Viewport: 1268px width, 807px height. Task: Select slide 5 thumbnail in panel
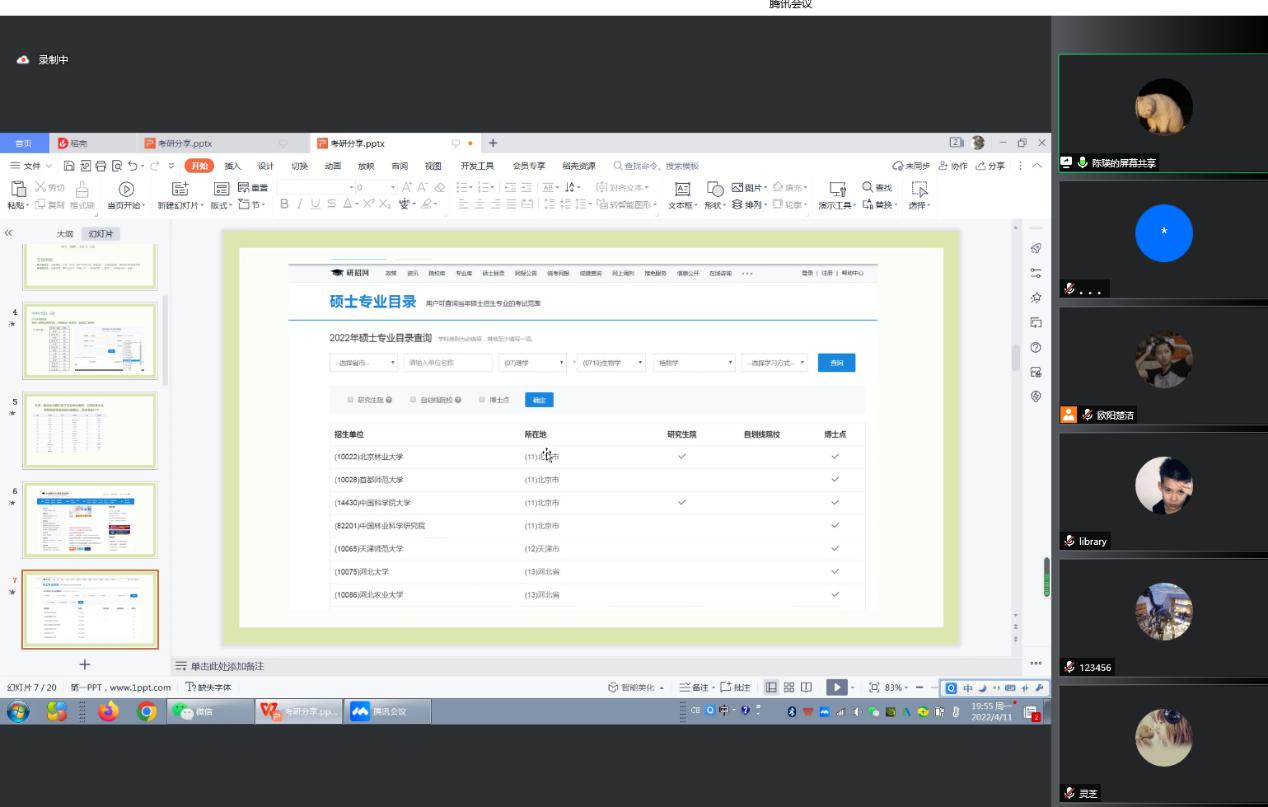(90, 430)
